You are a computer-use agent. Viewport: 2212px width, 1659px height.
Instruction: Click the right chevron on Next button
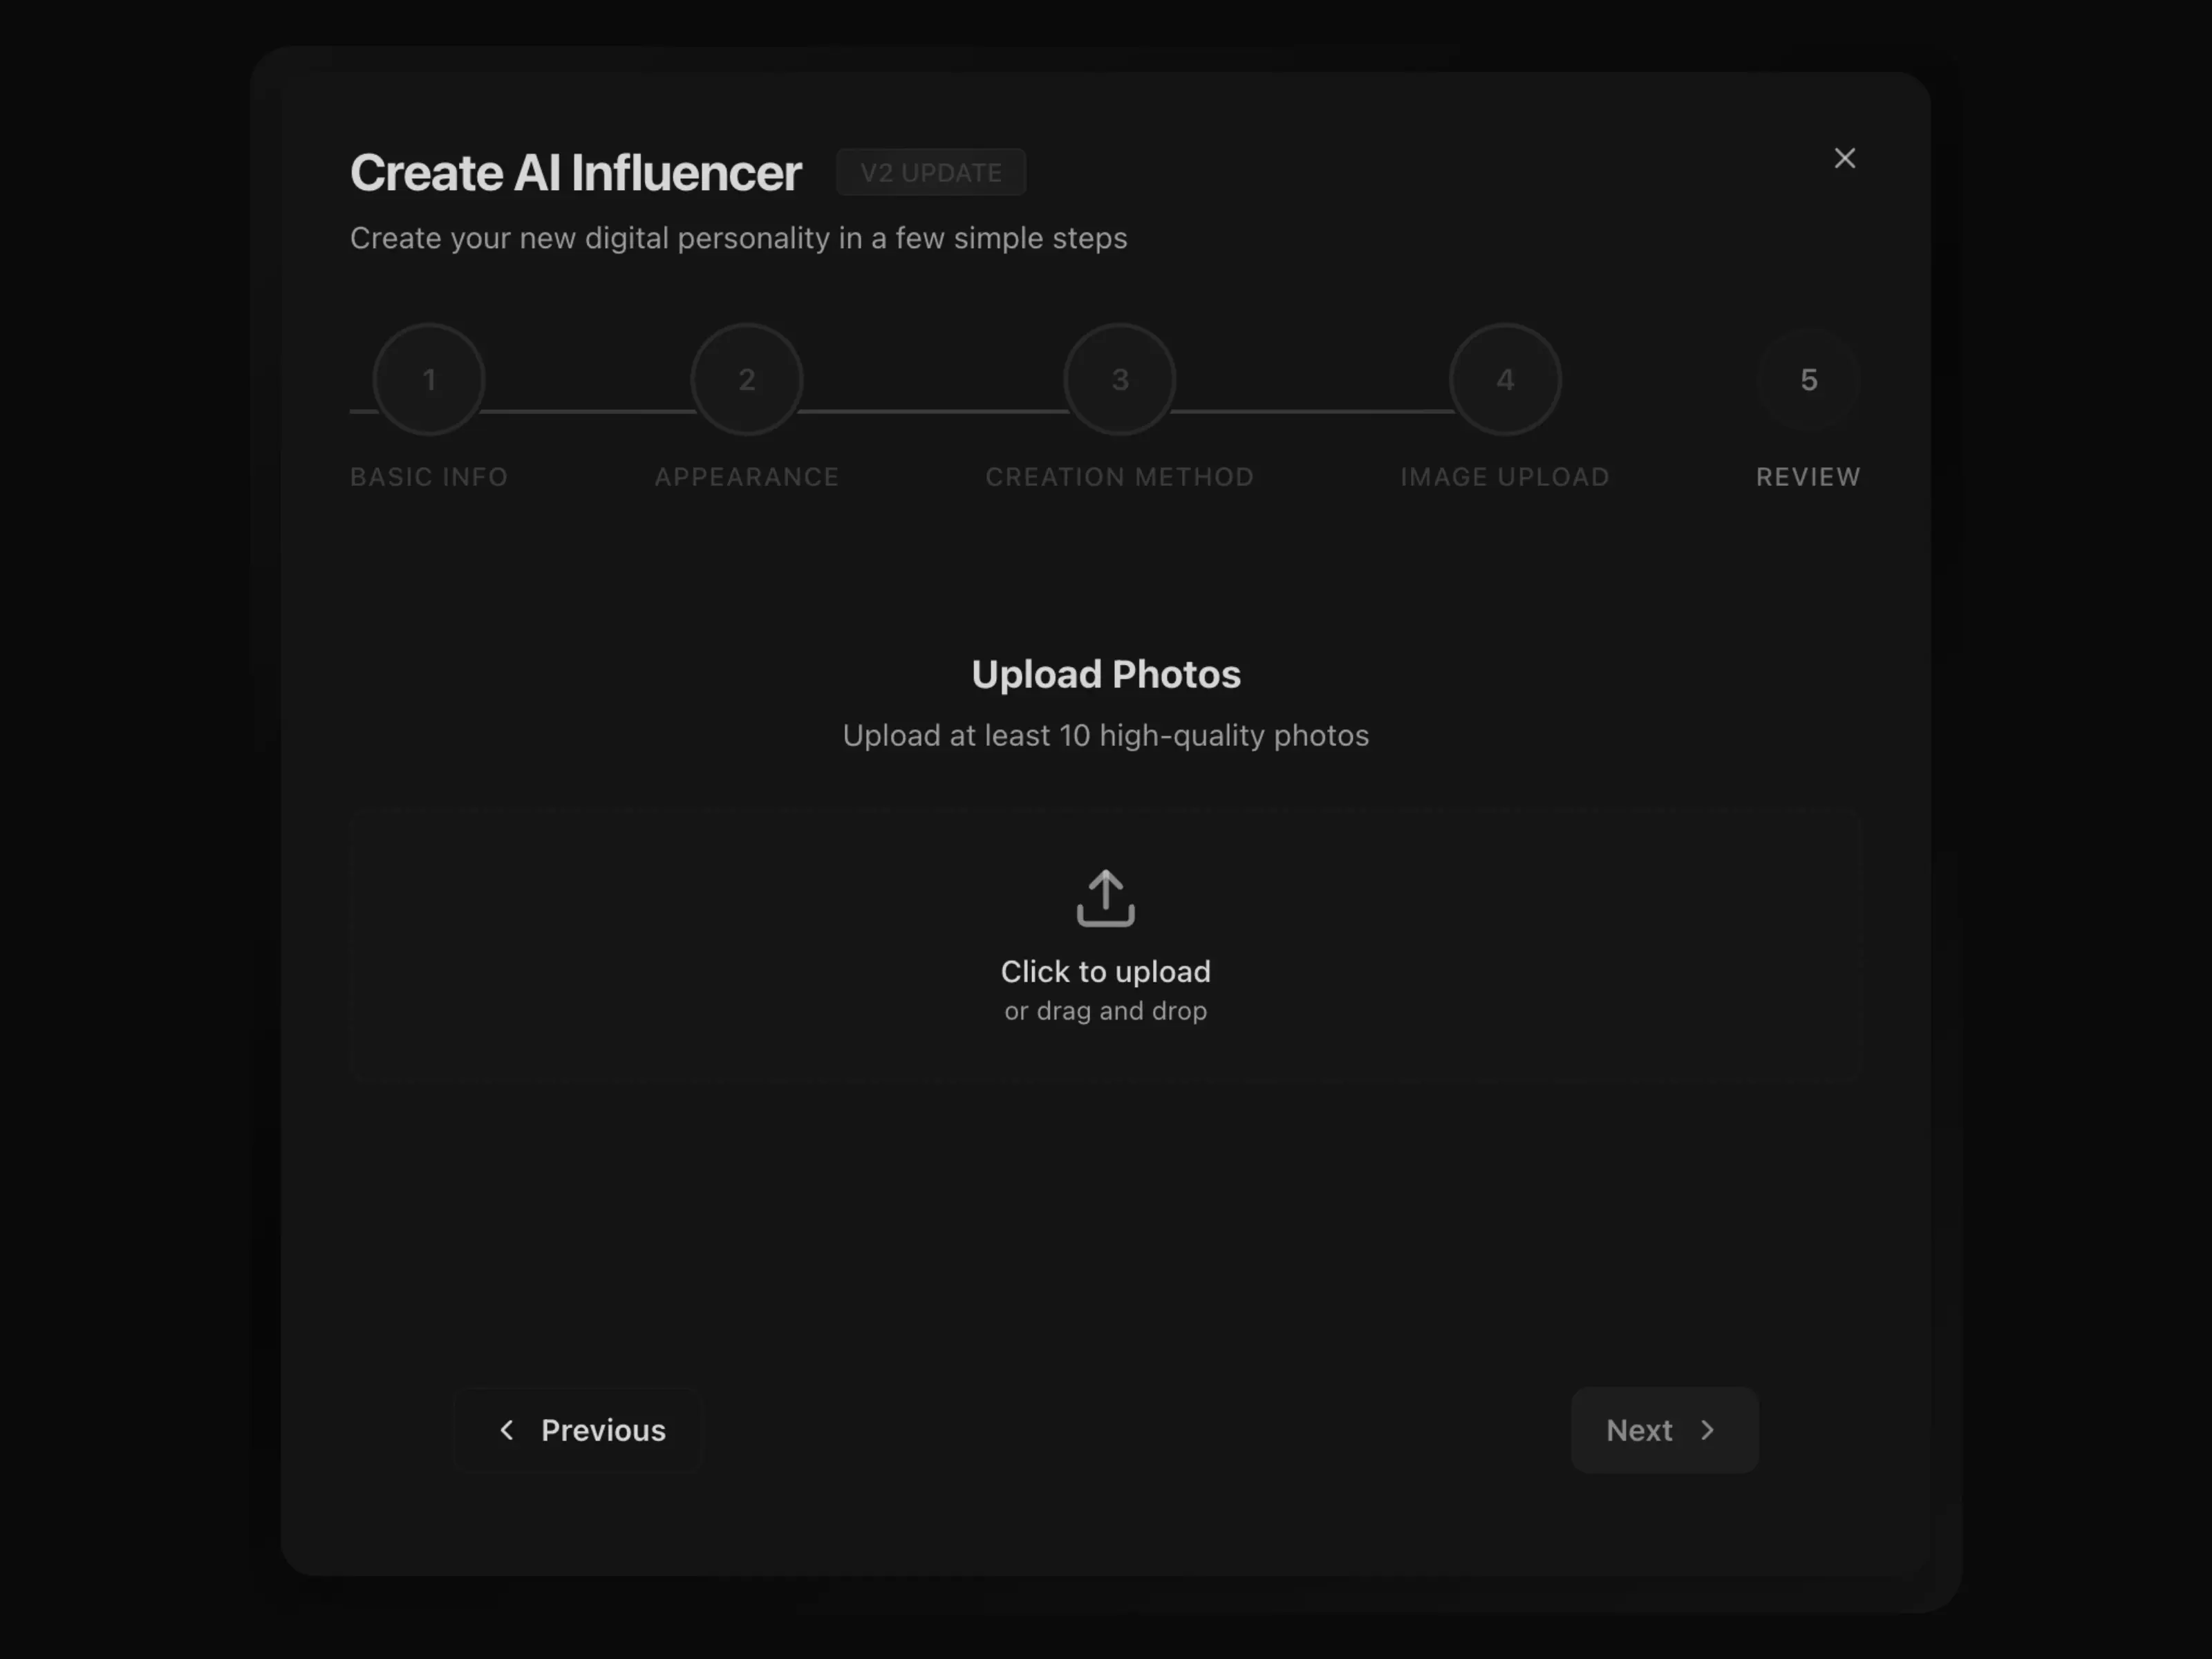tap(1708, 1430)
